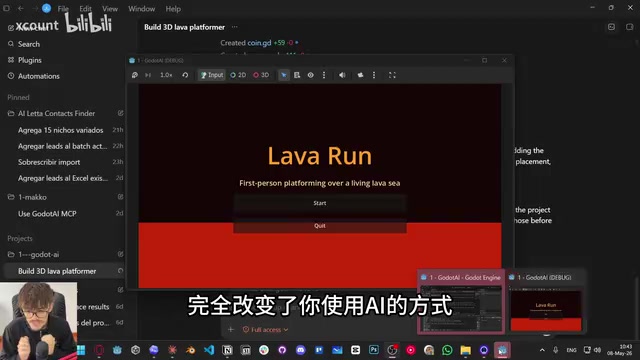Start the Lava Run game
The image size is (640, 360).
click(320, 203)
